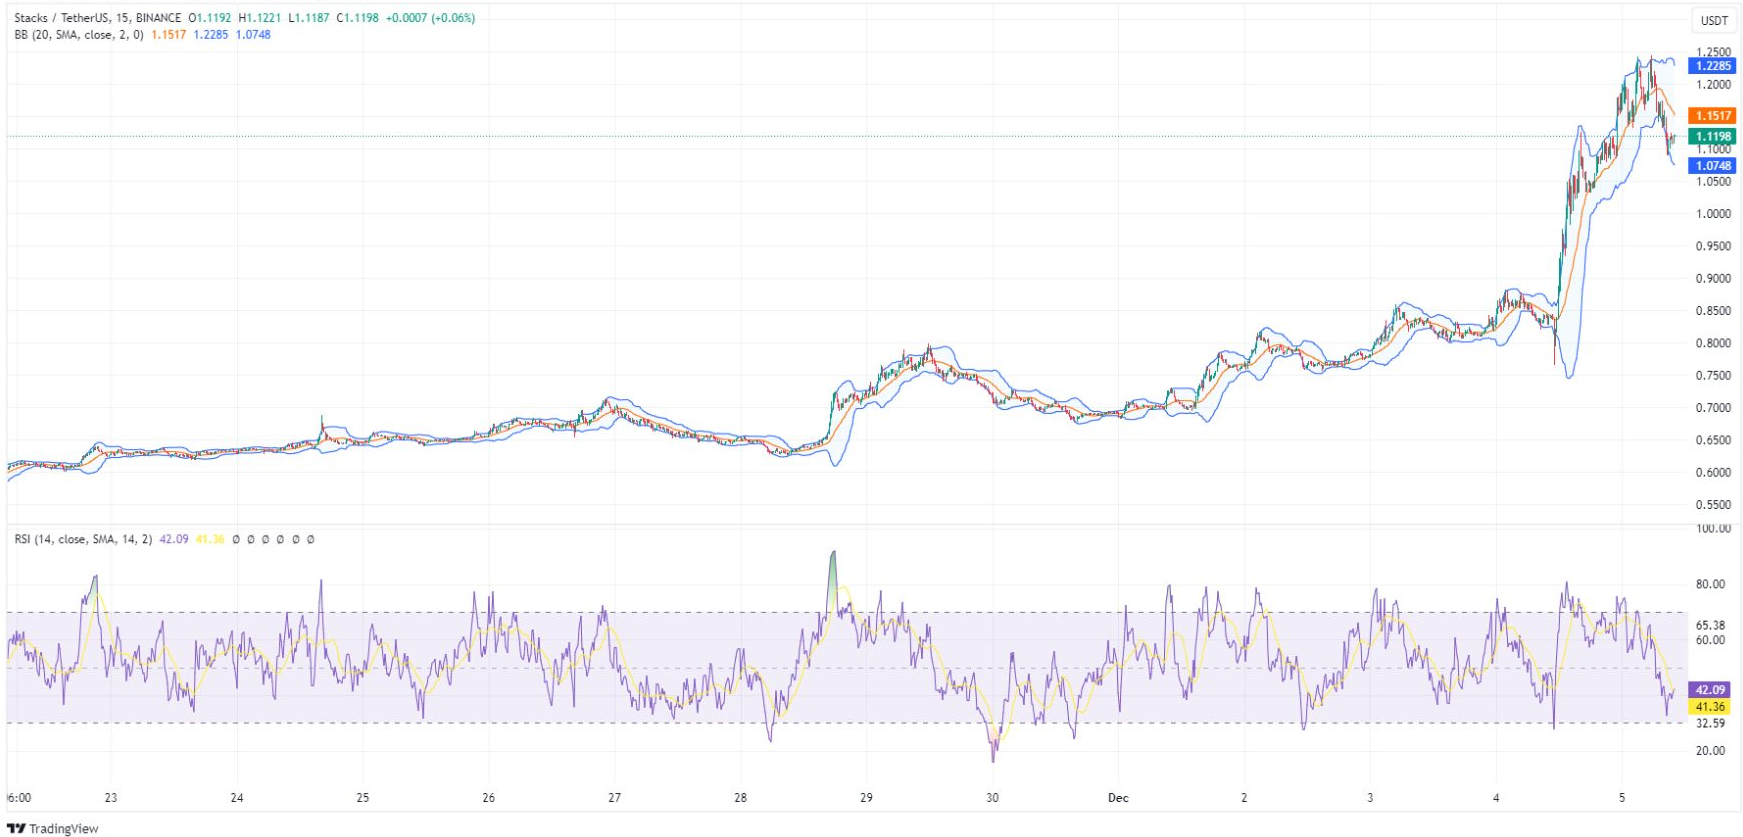Screen dimensions: 1743x837
Task: Click the 41.36 value in RSI legend
Action: 210,539
